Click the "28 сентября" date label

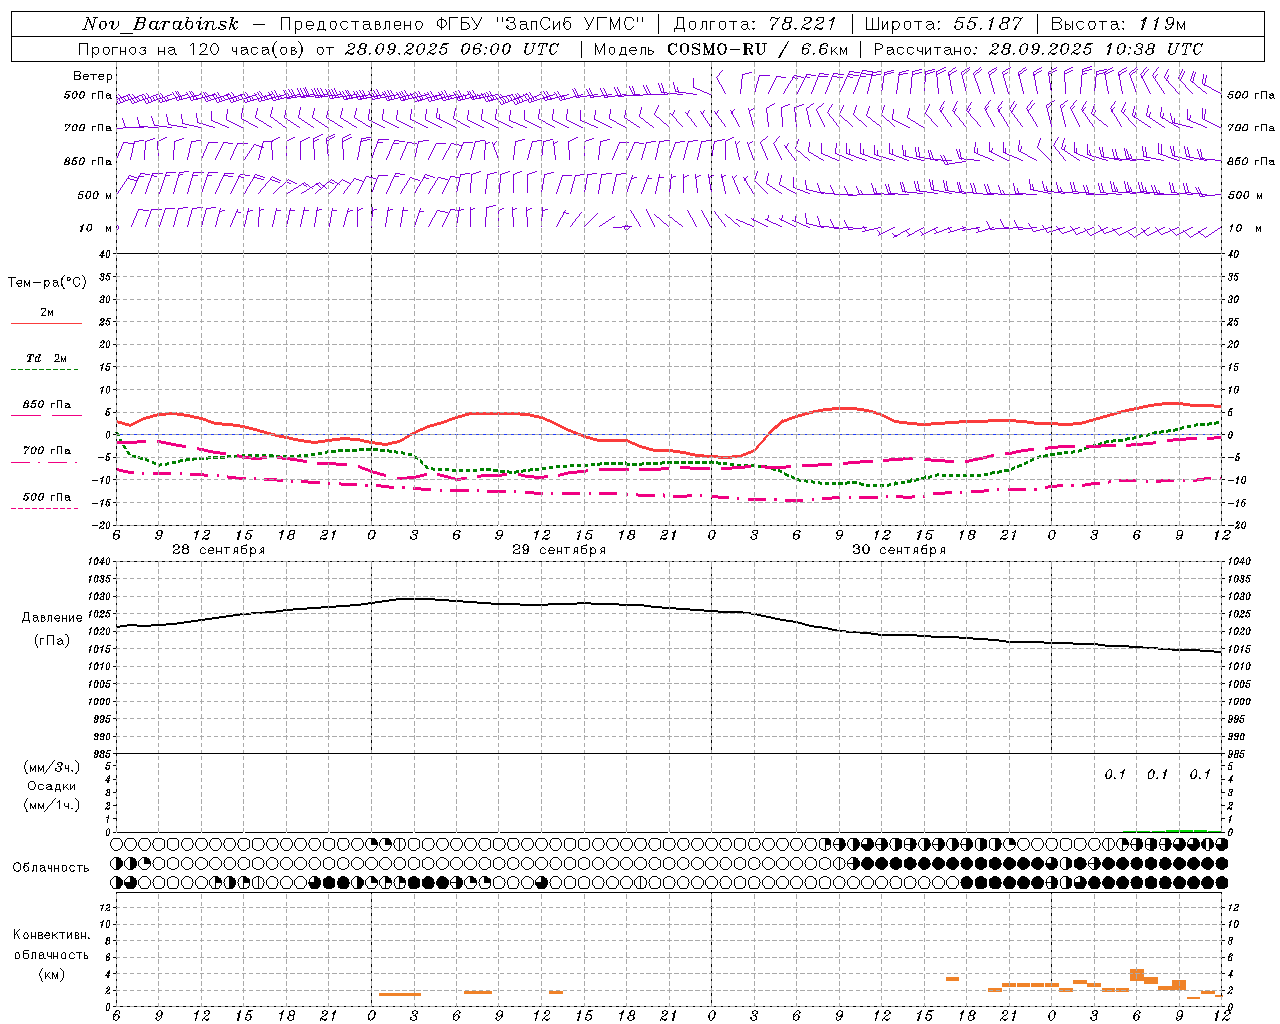(219, 550)
